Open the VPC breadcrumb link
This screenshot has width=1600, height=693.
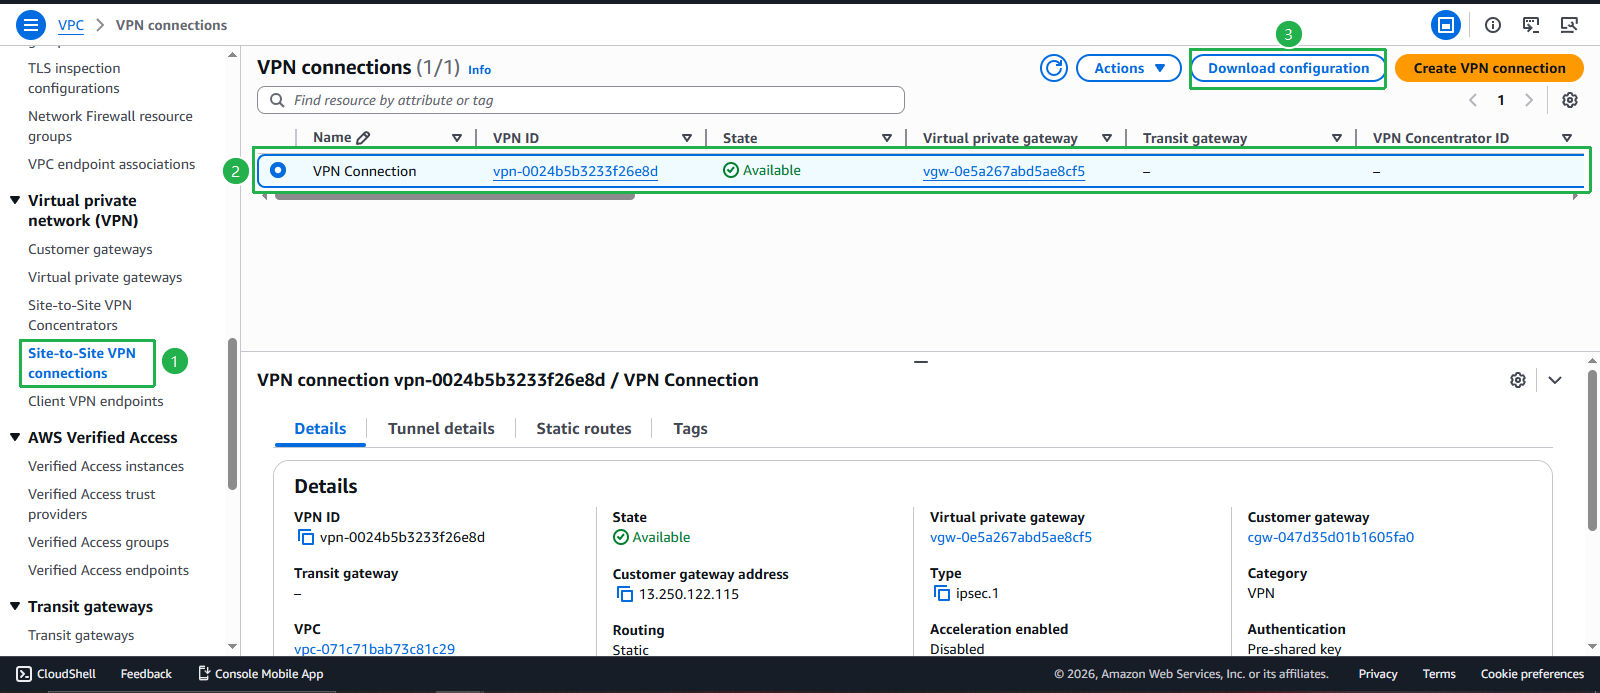[x=71, y=25]
